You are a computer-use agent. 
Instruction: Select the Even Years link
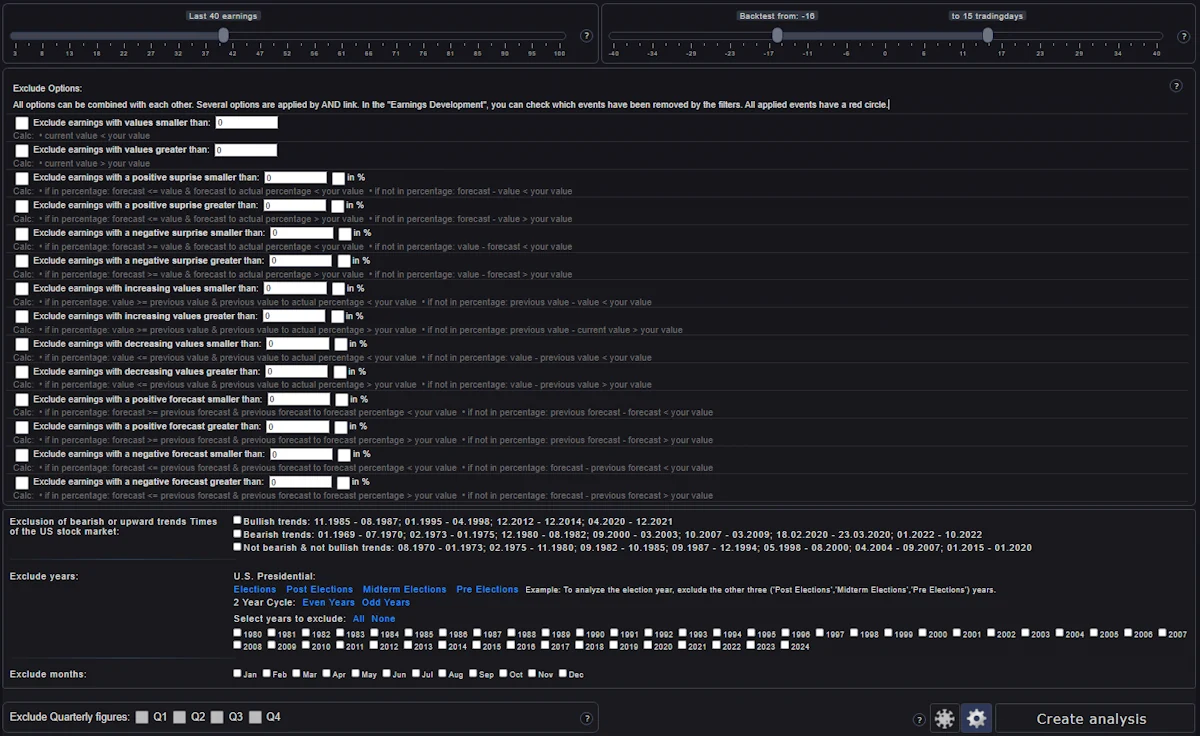point(328,603)
